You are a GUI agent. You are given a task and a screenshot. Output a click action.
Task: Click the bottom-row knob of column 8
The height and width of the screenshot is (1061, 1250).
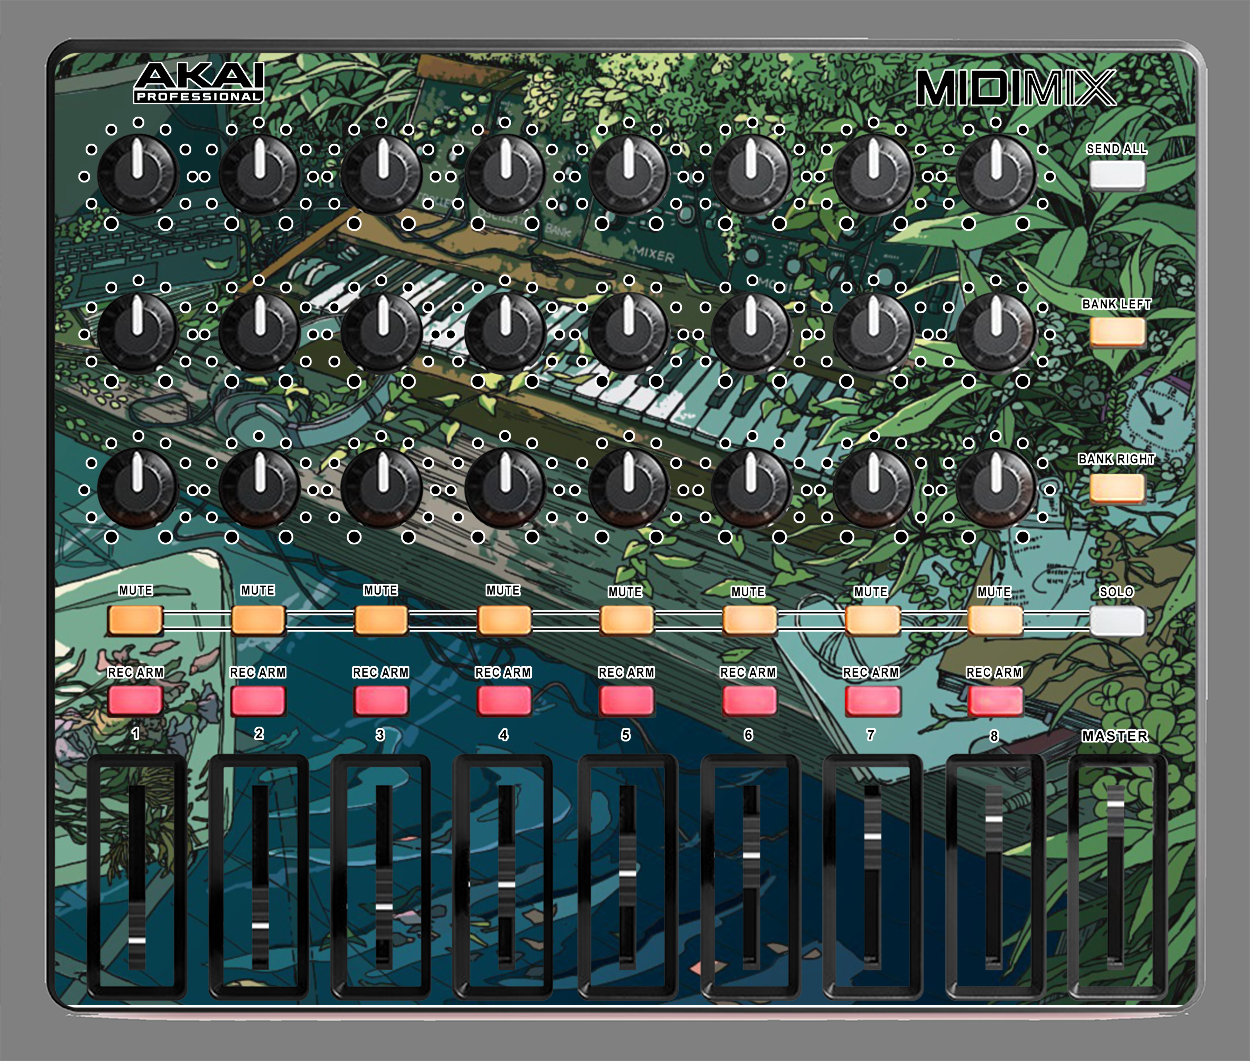[995, 487]
